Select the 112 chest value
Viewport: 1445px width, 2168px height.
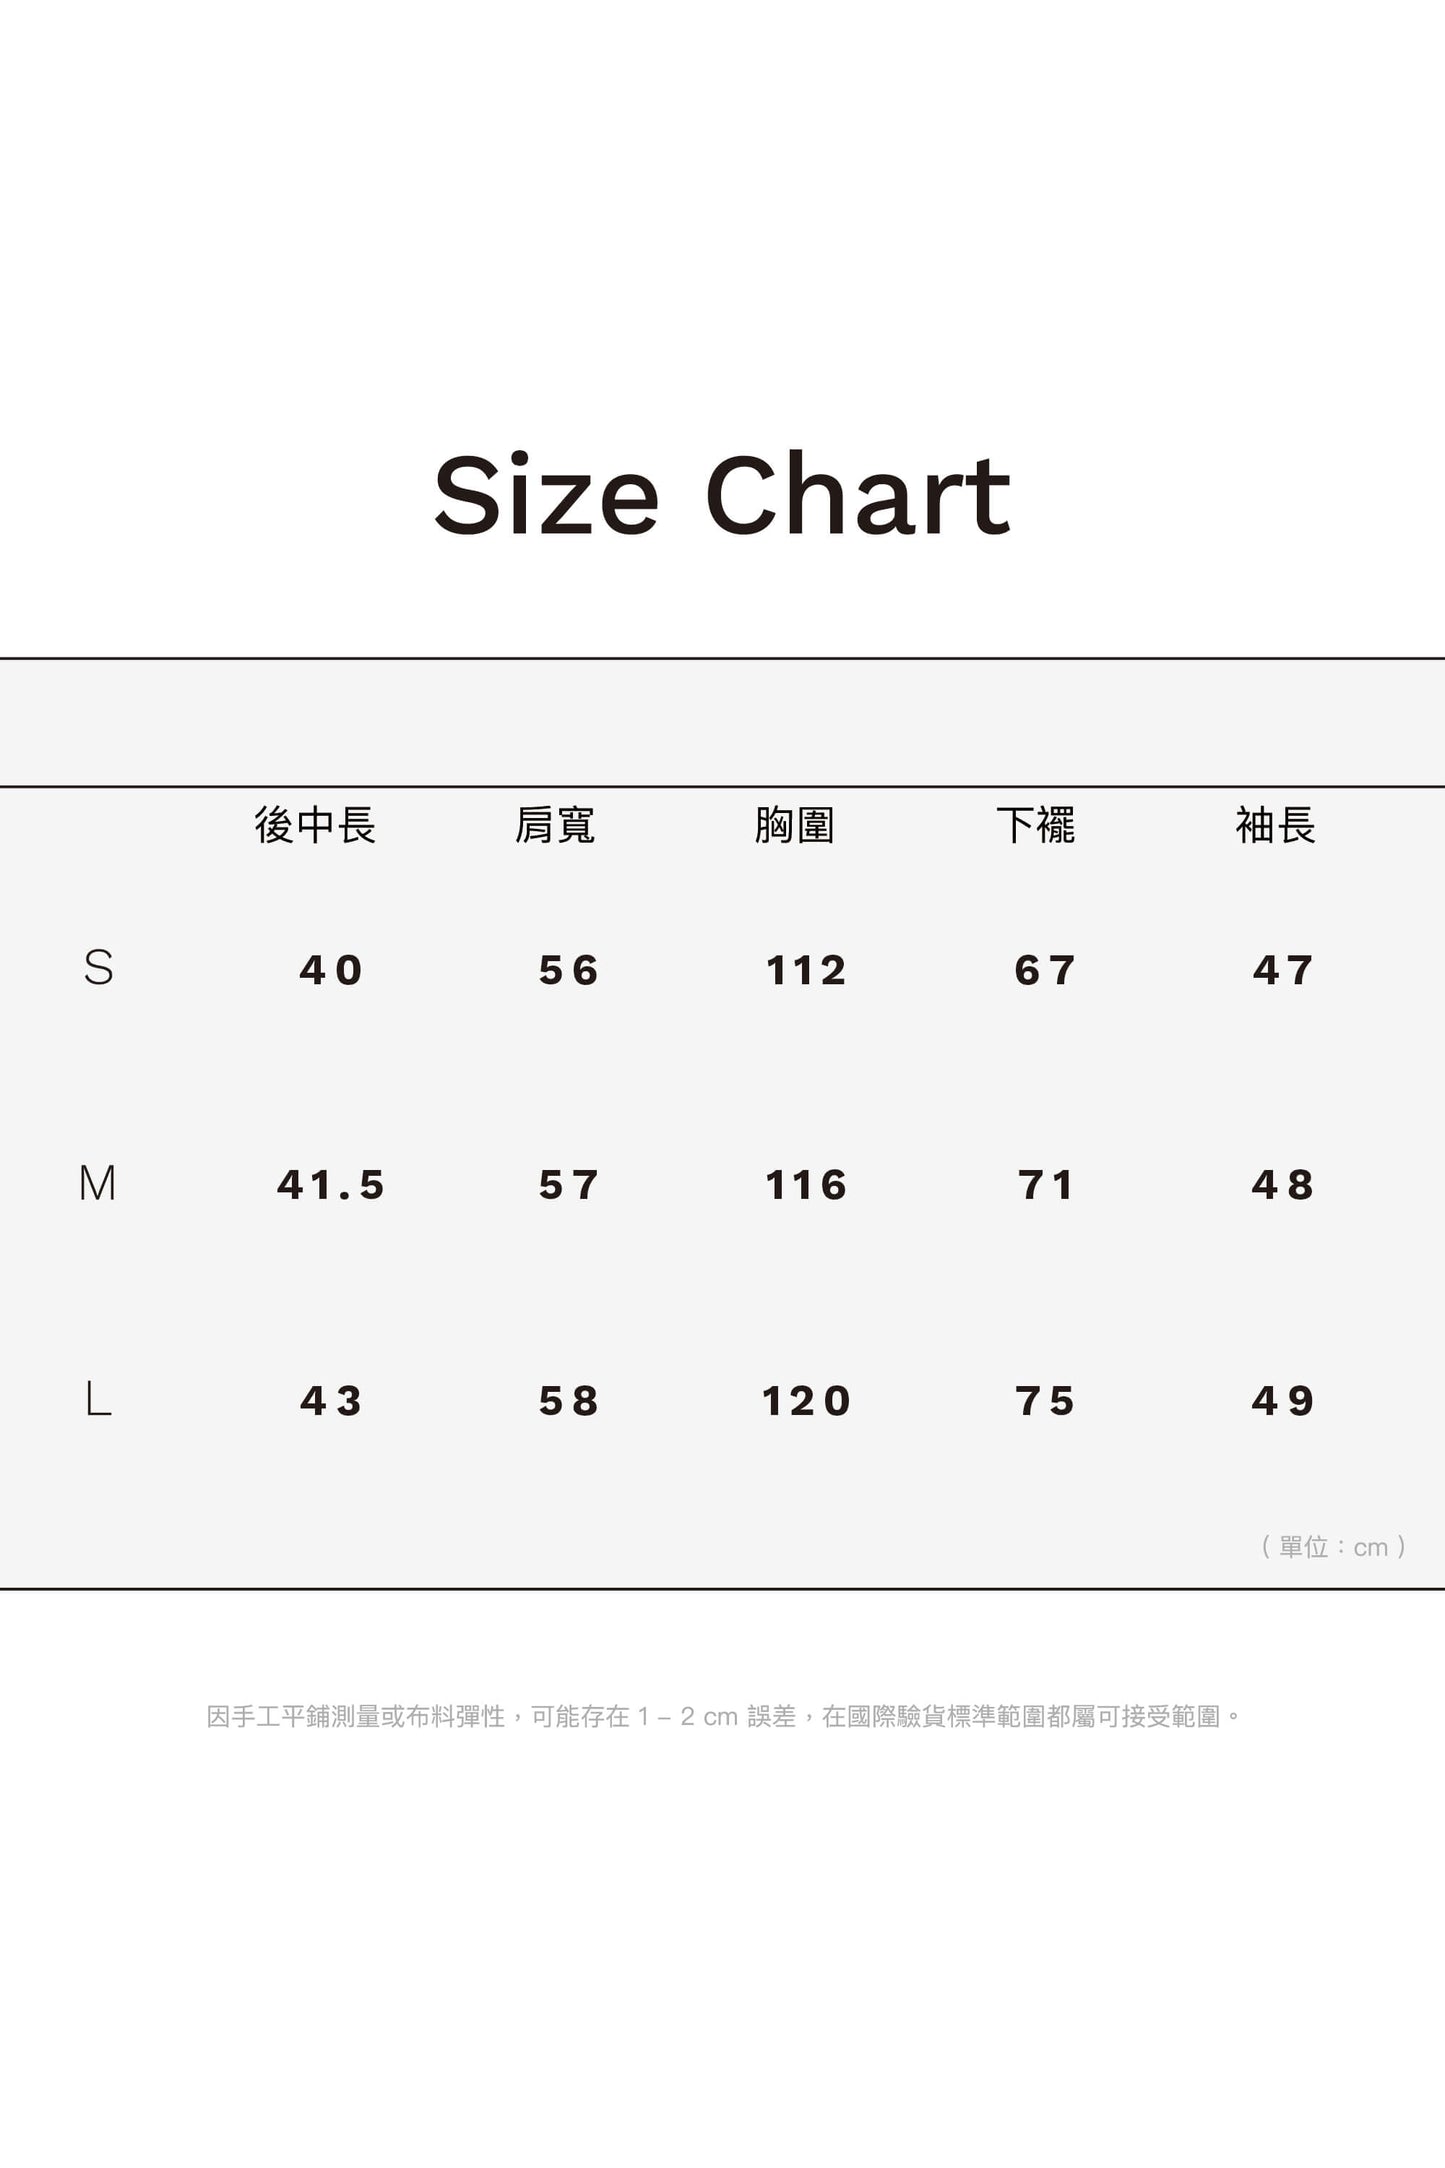coord(806,971)
